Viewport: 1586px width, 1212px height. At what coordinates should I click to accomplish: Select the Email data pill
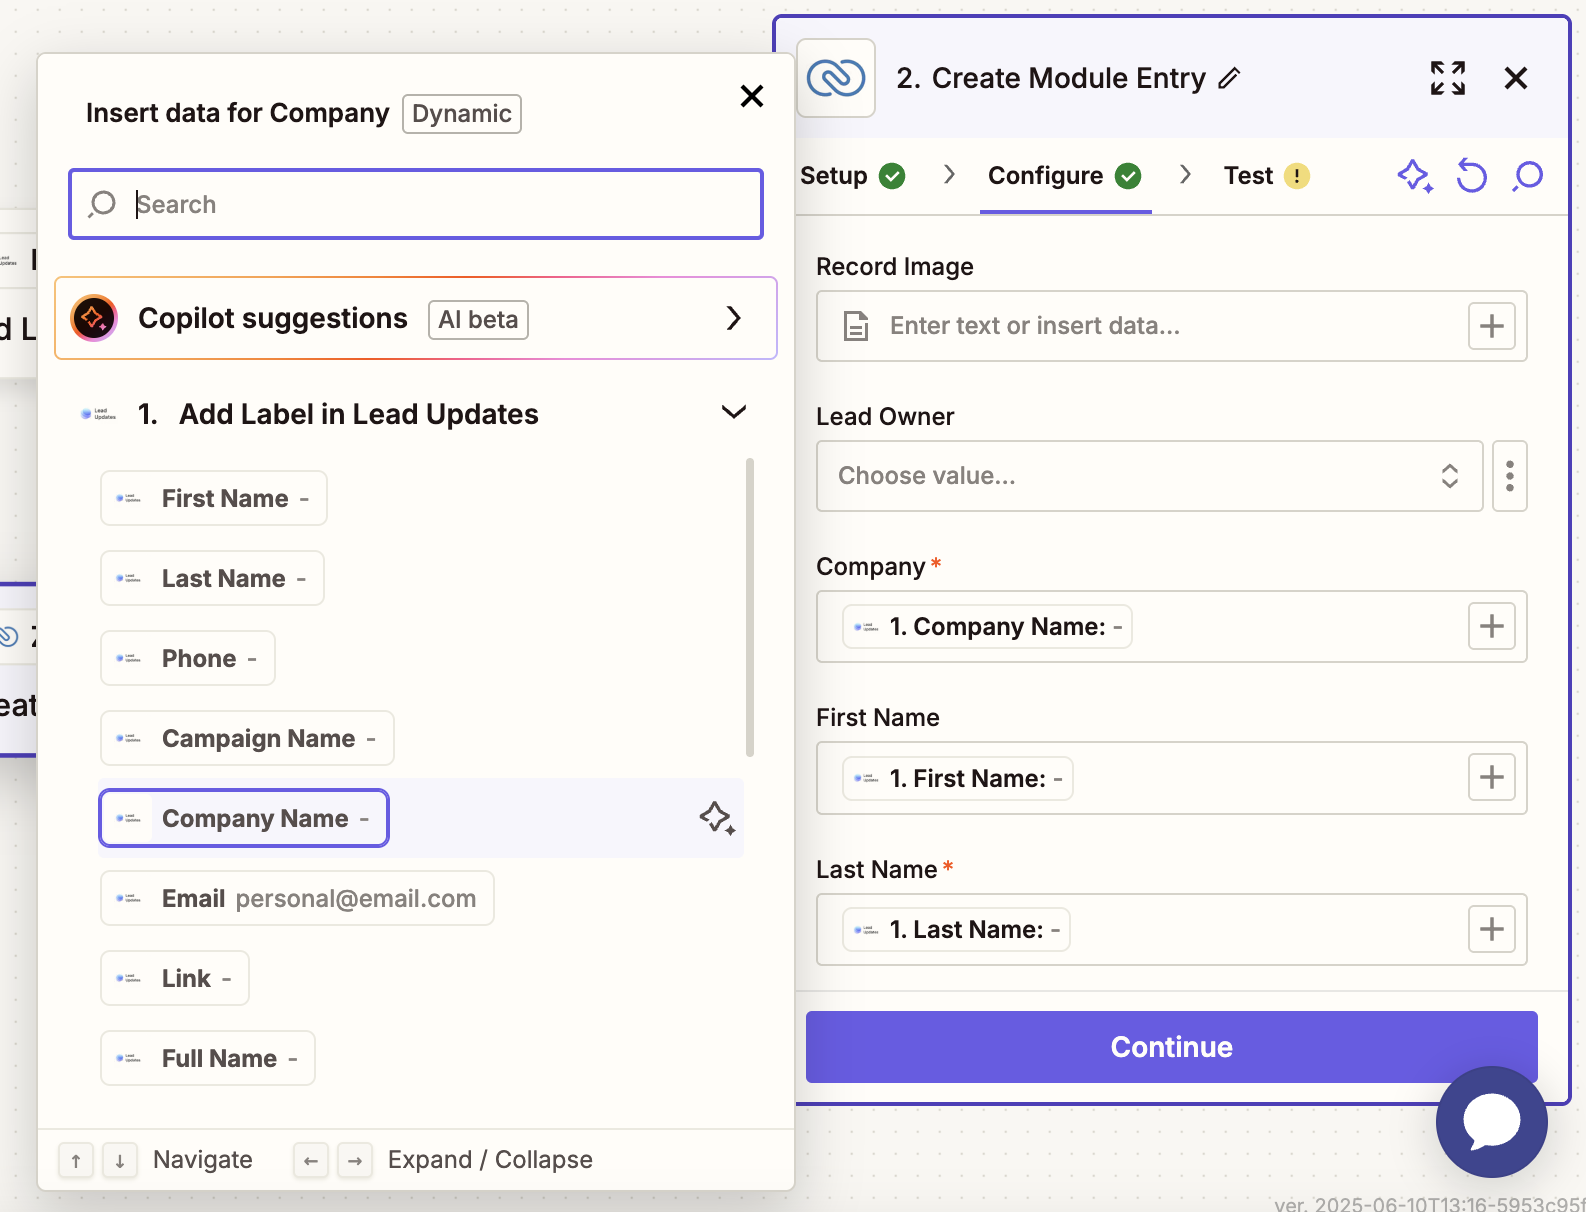pos(297,898)
